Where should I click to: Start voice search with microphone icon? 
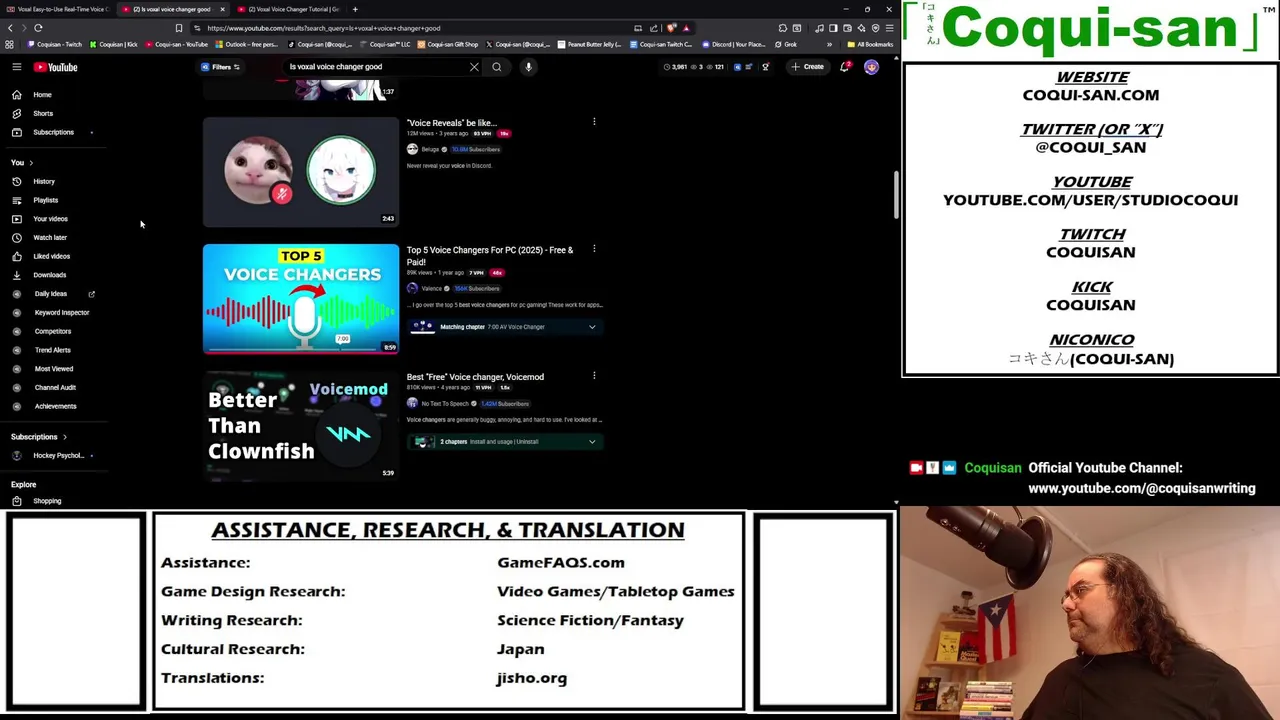point(528,67)
